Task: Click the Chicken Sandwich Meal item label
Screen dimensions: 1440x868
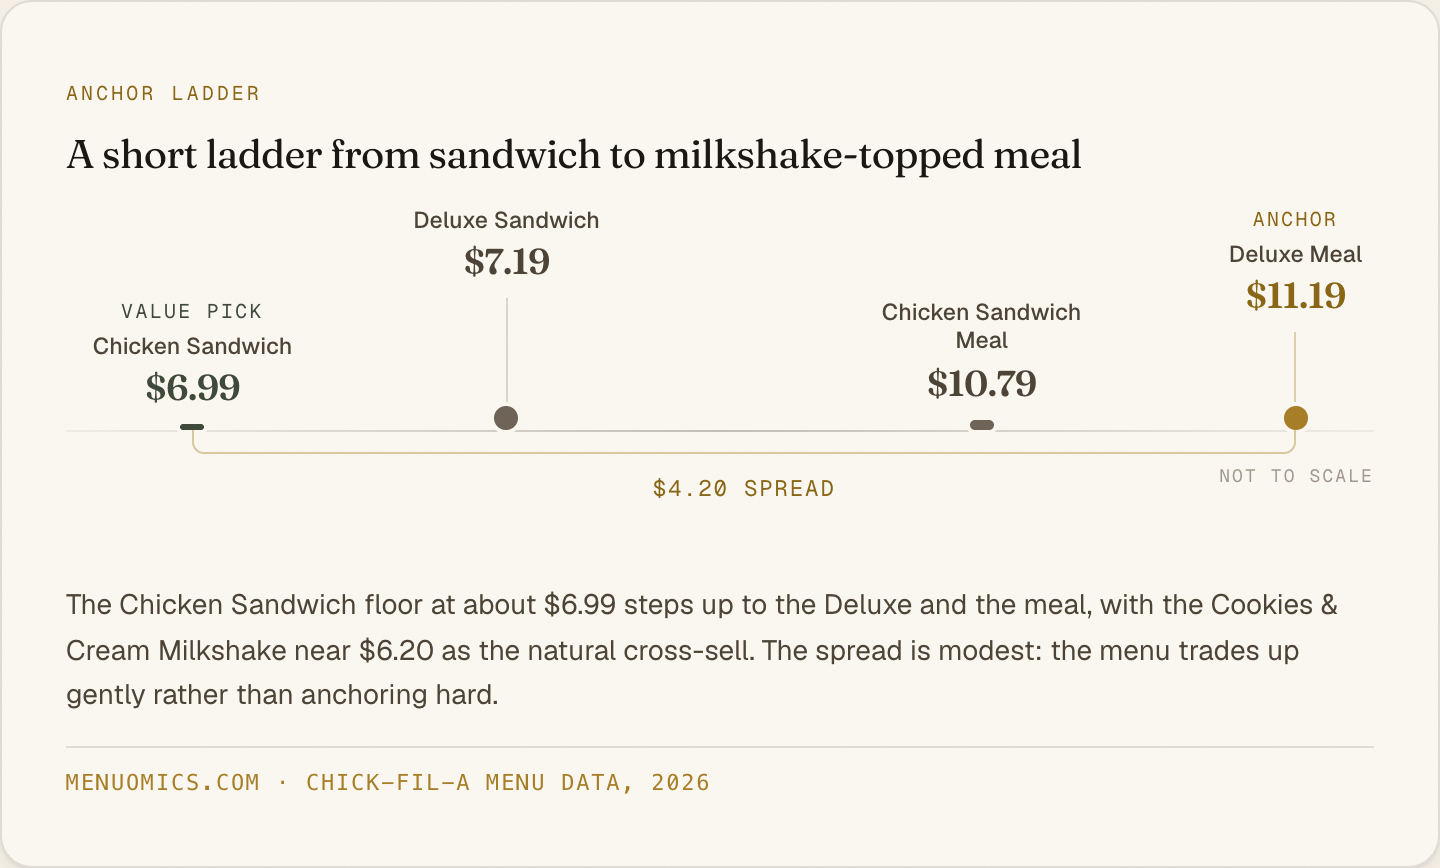Action: tap(982, 326)
